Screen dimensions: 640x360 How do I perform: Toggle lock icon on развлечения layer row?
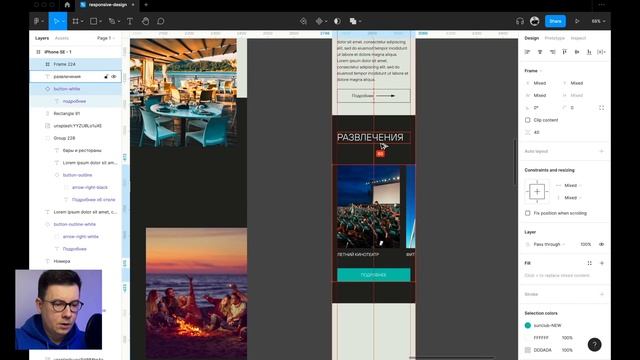pyautogui.click(x=106, y=76)
